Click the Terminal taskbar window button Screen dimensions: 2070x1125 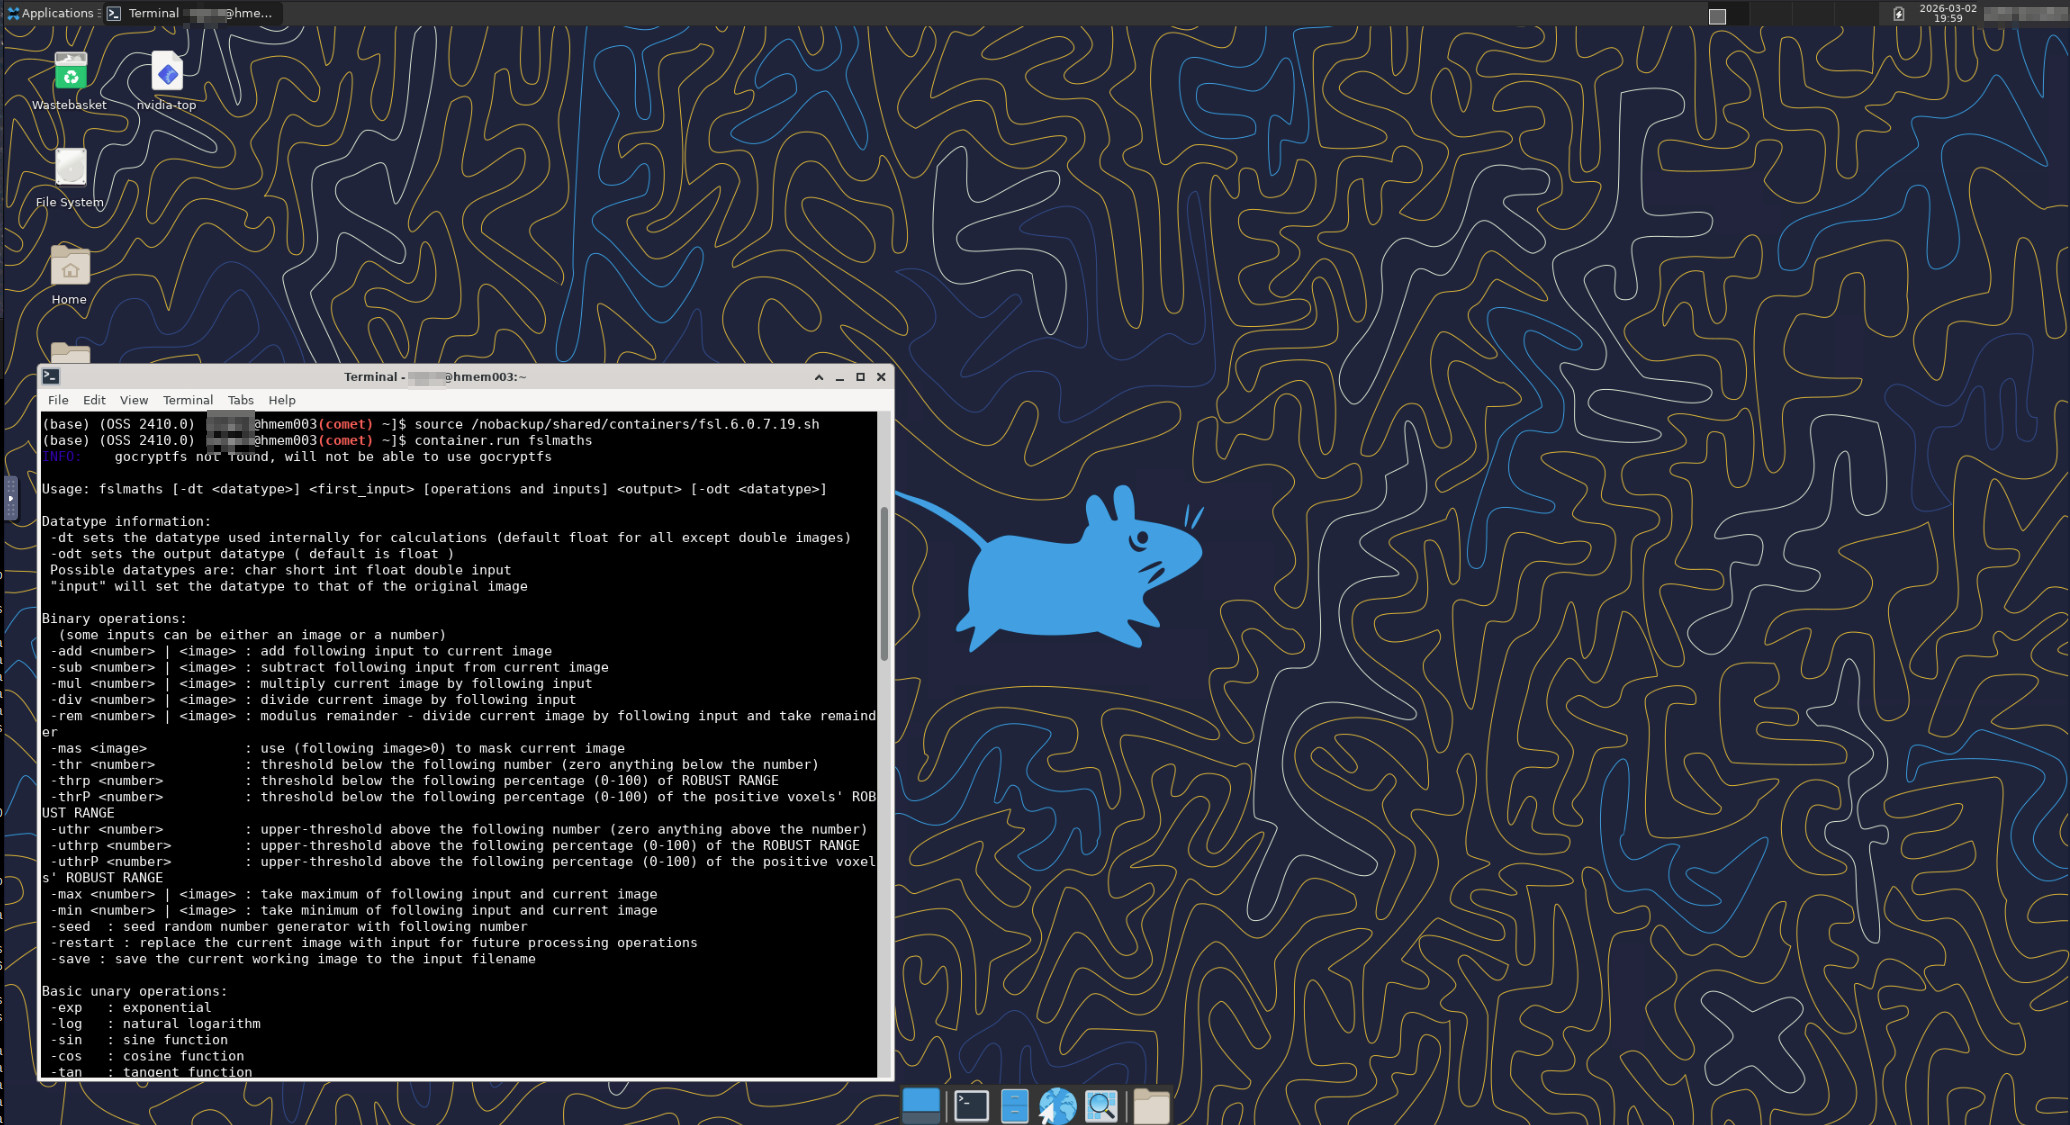pyautogui.click(x=192, y=13)
